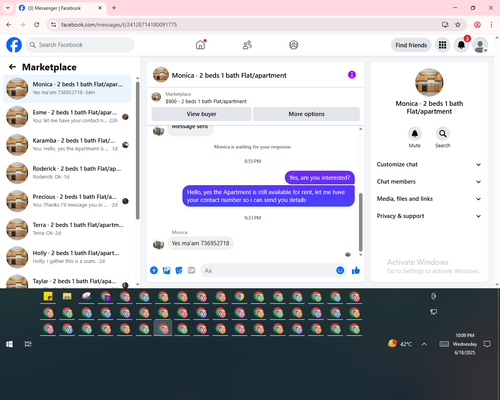The width and height of the screenshot is (500, 400).
Task: Focus the Search Facebook field
Action: [80, 45]
